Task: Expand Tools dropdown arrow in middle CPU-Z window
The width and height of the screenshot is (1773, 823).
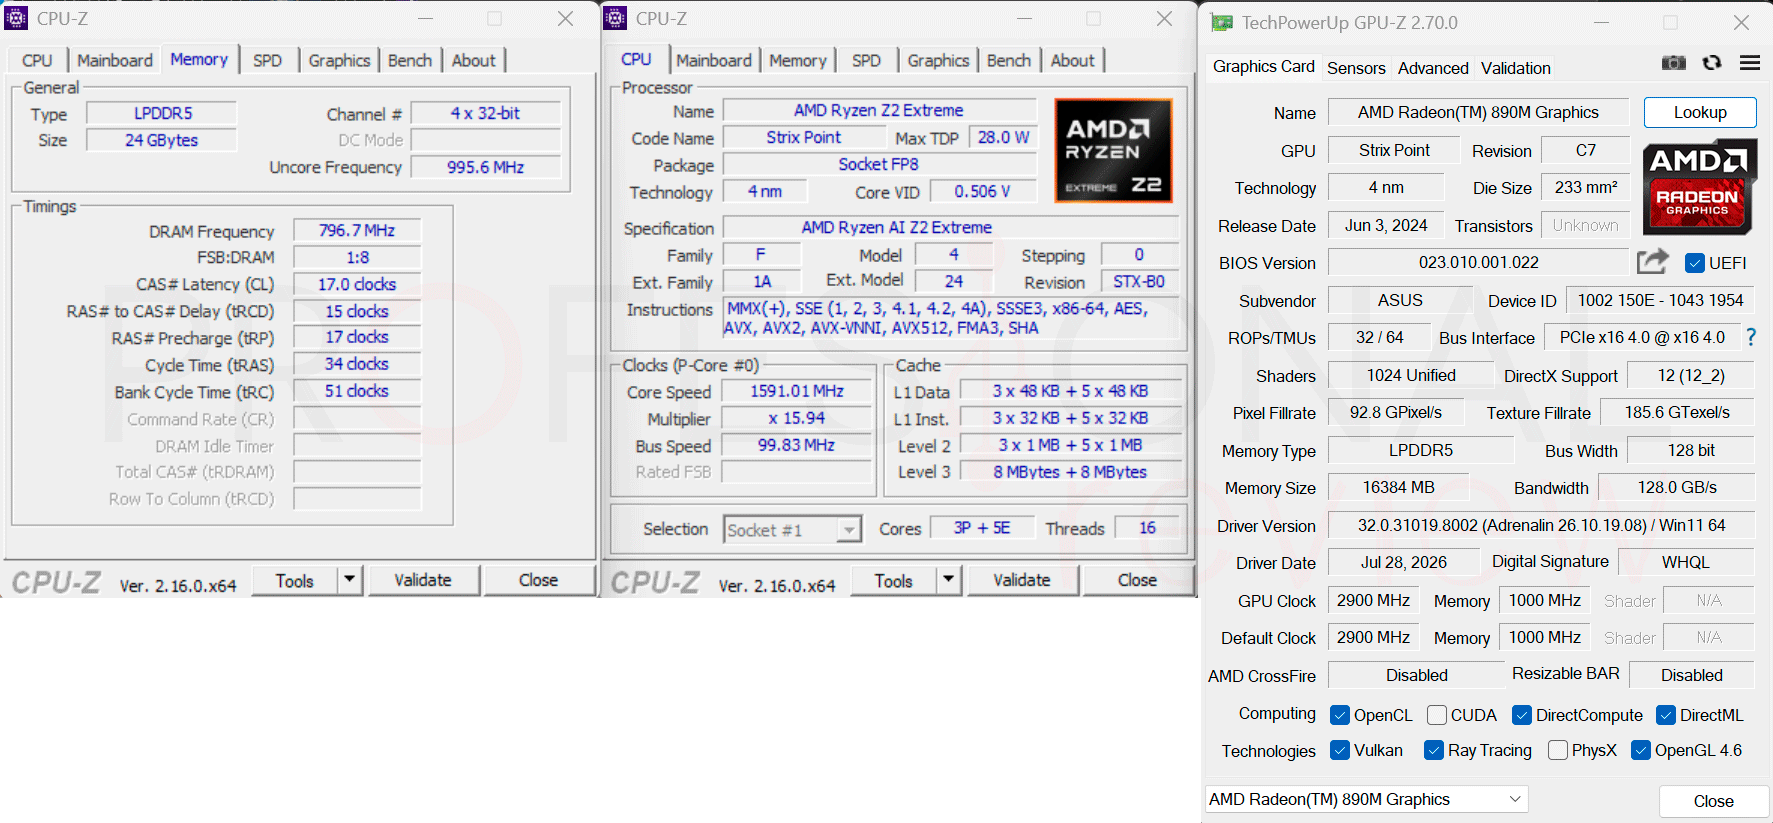Action: tap(949, 580)
